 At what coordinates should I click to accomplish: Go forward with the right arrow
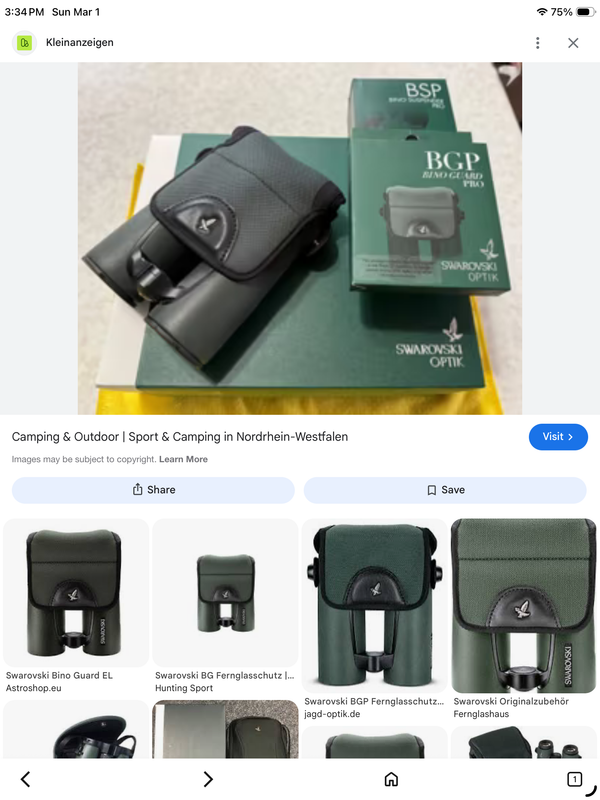(208, 779)
